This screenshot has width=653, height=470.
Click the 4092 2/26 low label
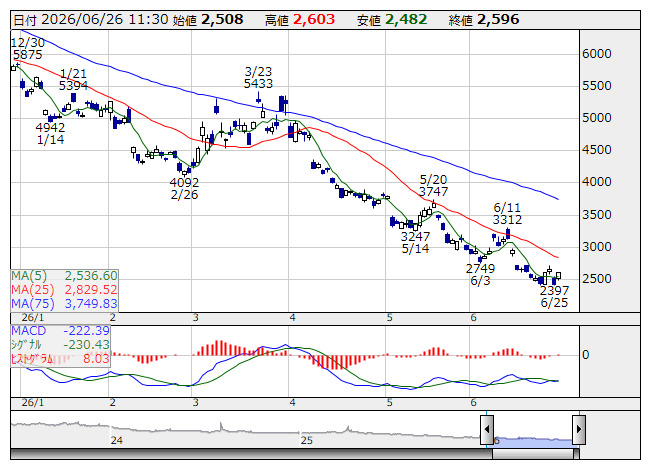(x=184, y=189)
